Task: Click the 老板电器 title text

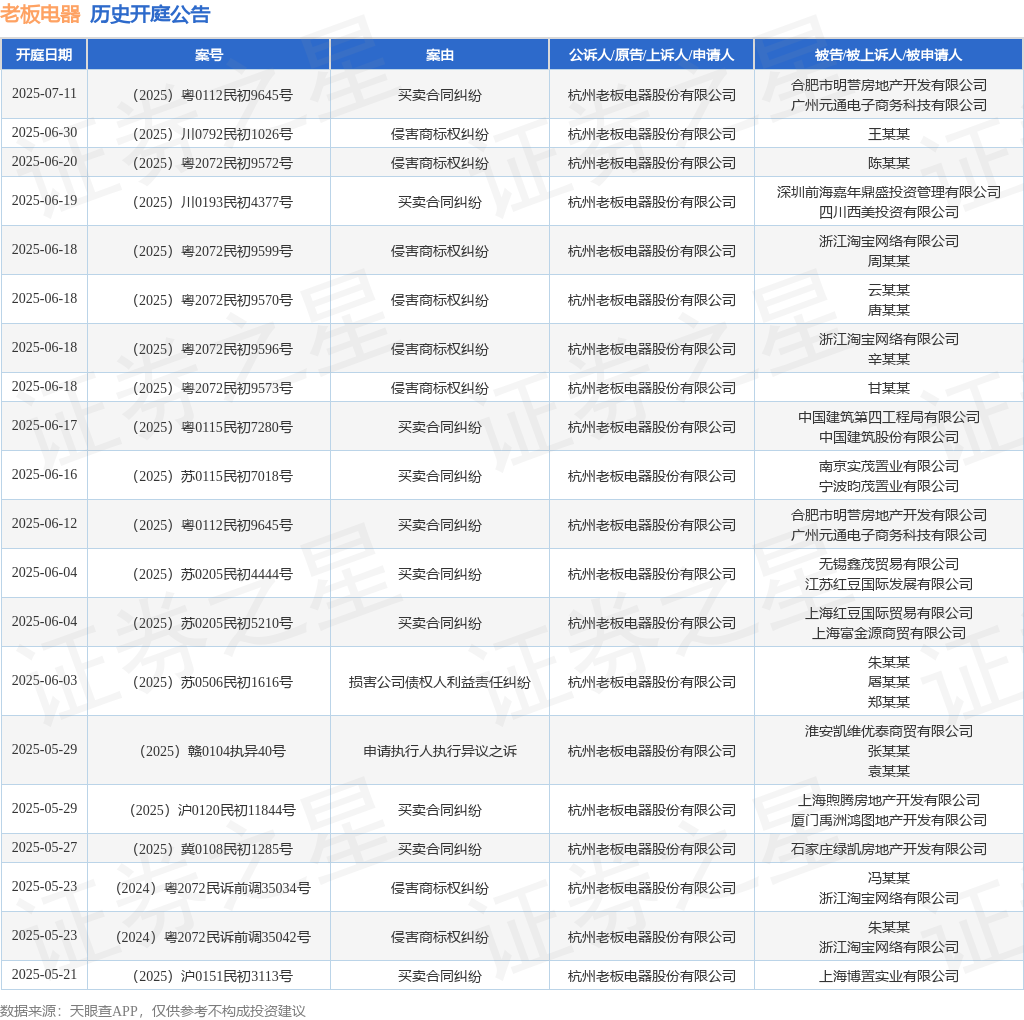Action: click(40, 14)
